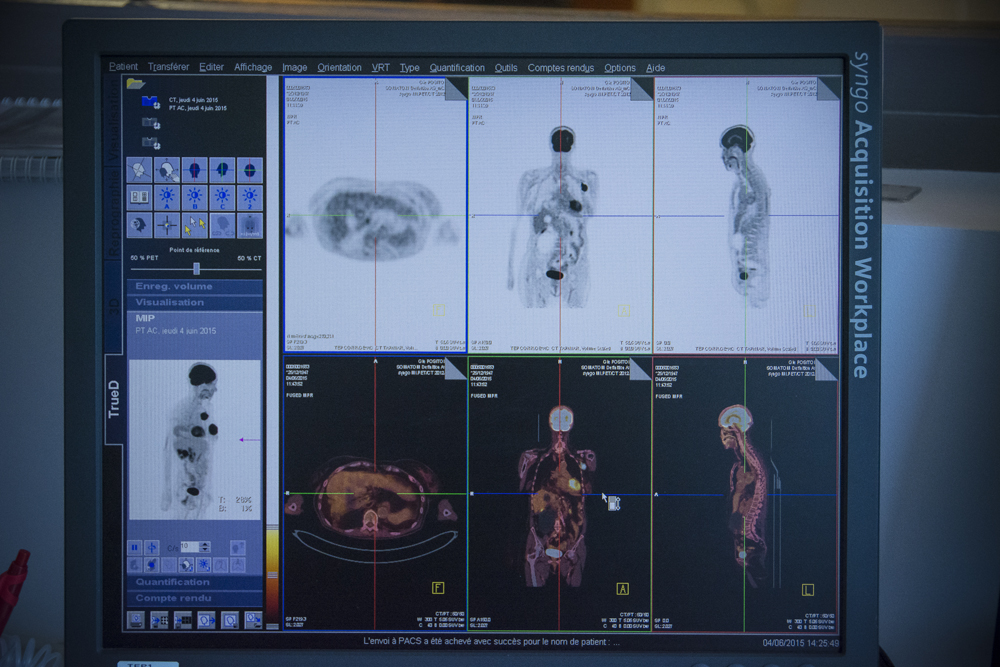The image size is (1000, 667).
Task: Select the CT, jeudi 4 juin 2015 series
Action: coord(193,100)
